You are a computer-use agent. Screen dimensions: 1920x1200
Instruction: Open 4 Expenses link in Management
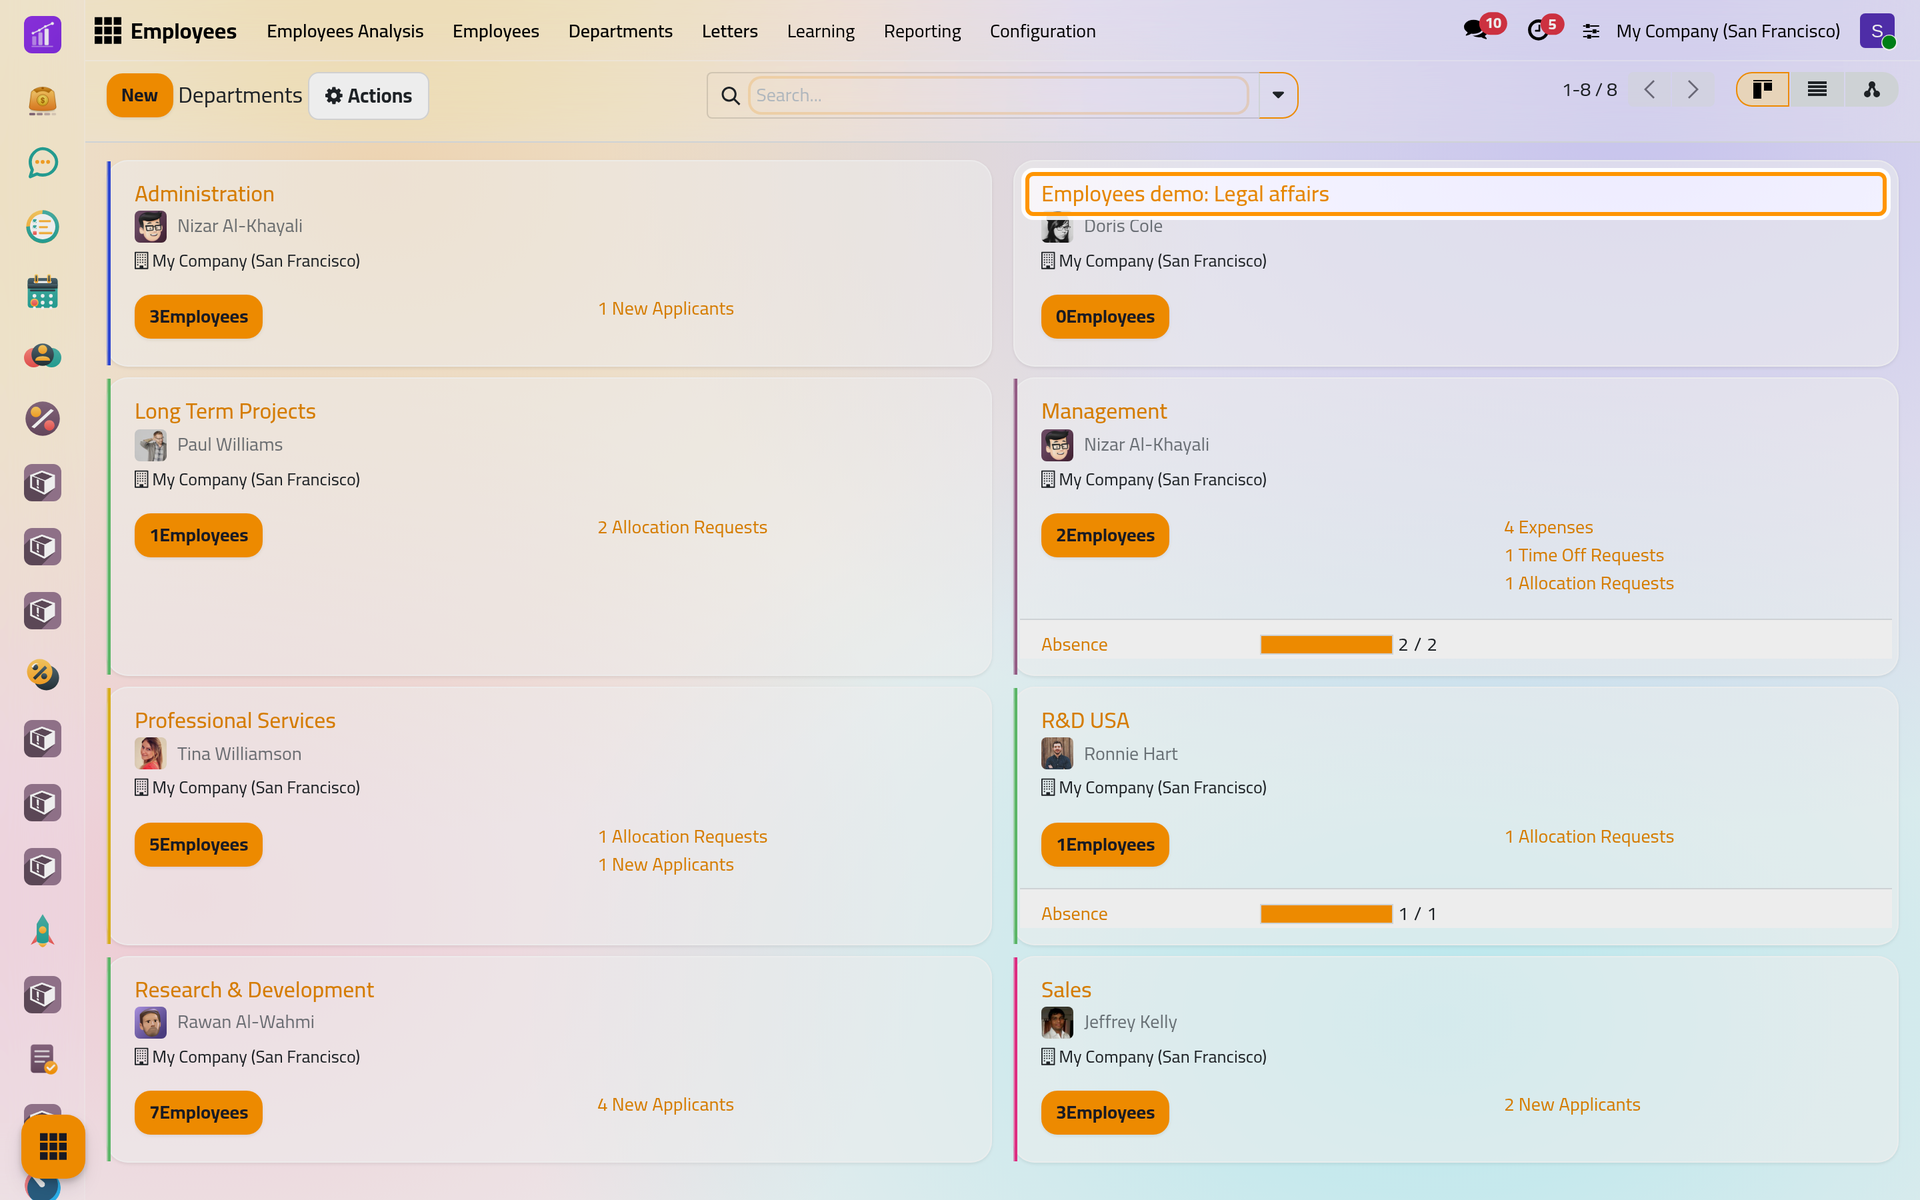[1548, 527]
